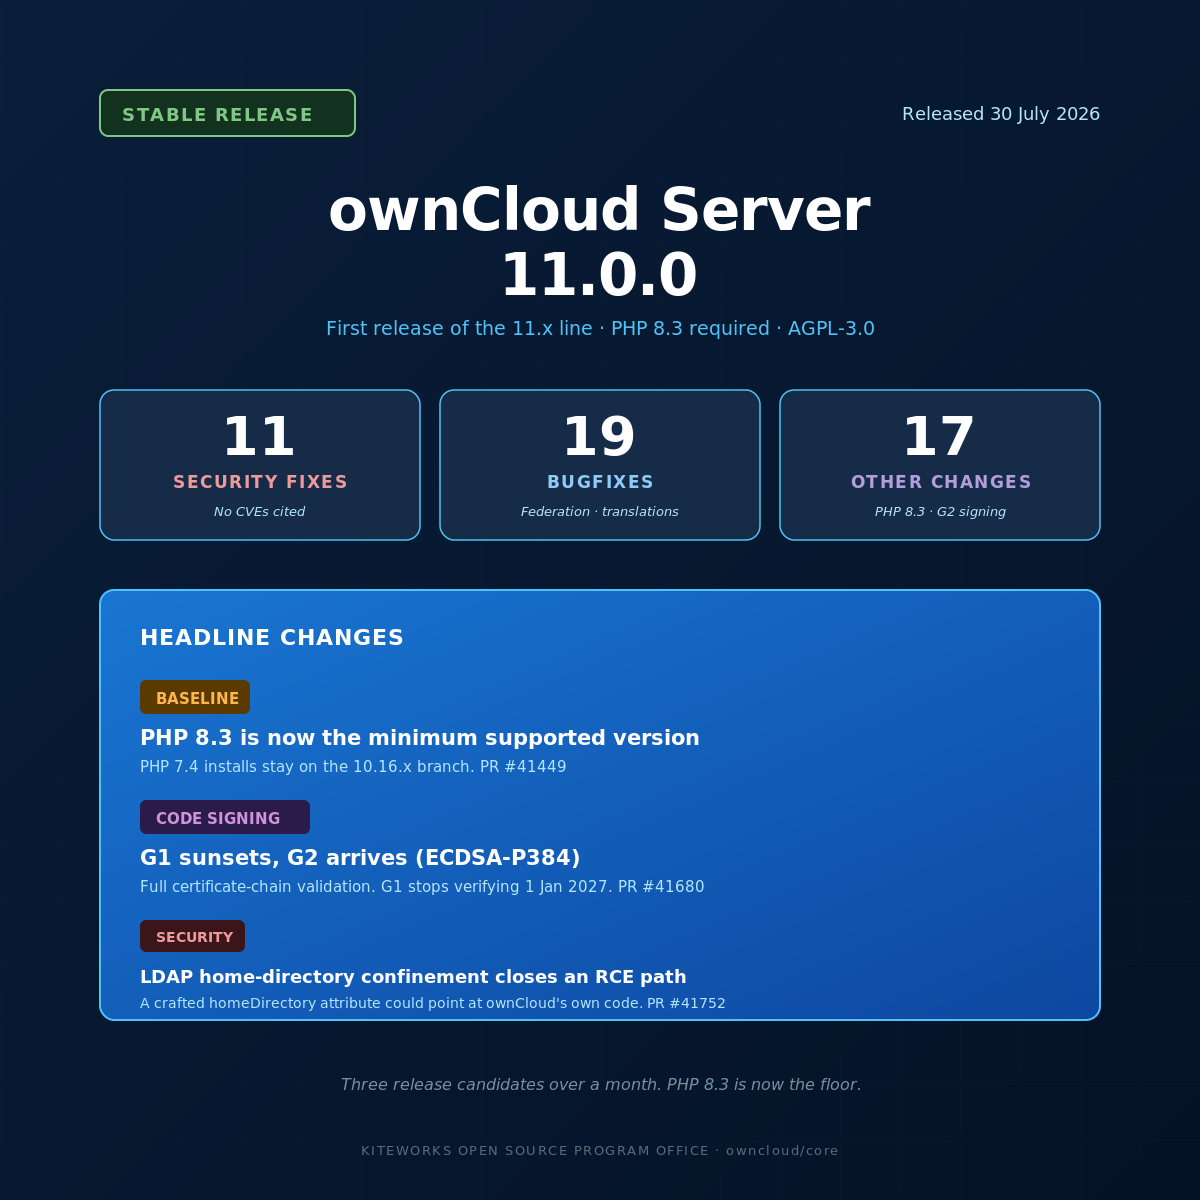Click the line mentioning PR #41752

tap(433, 1003)
